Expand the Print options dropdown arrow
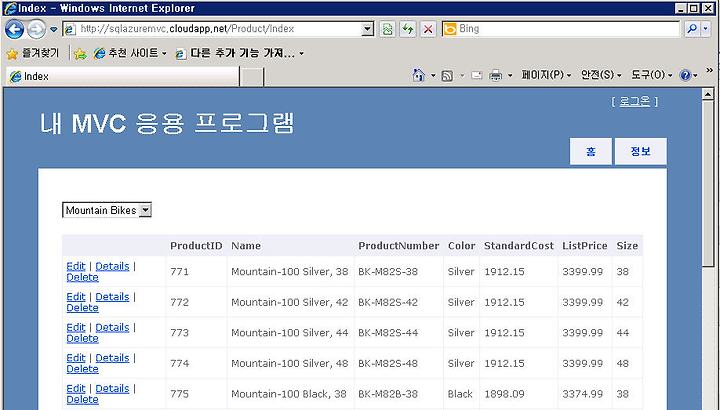The image size is (720, 410). pyautogui.click(x=510, y=75)
